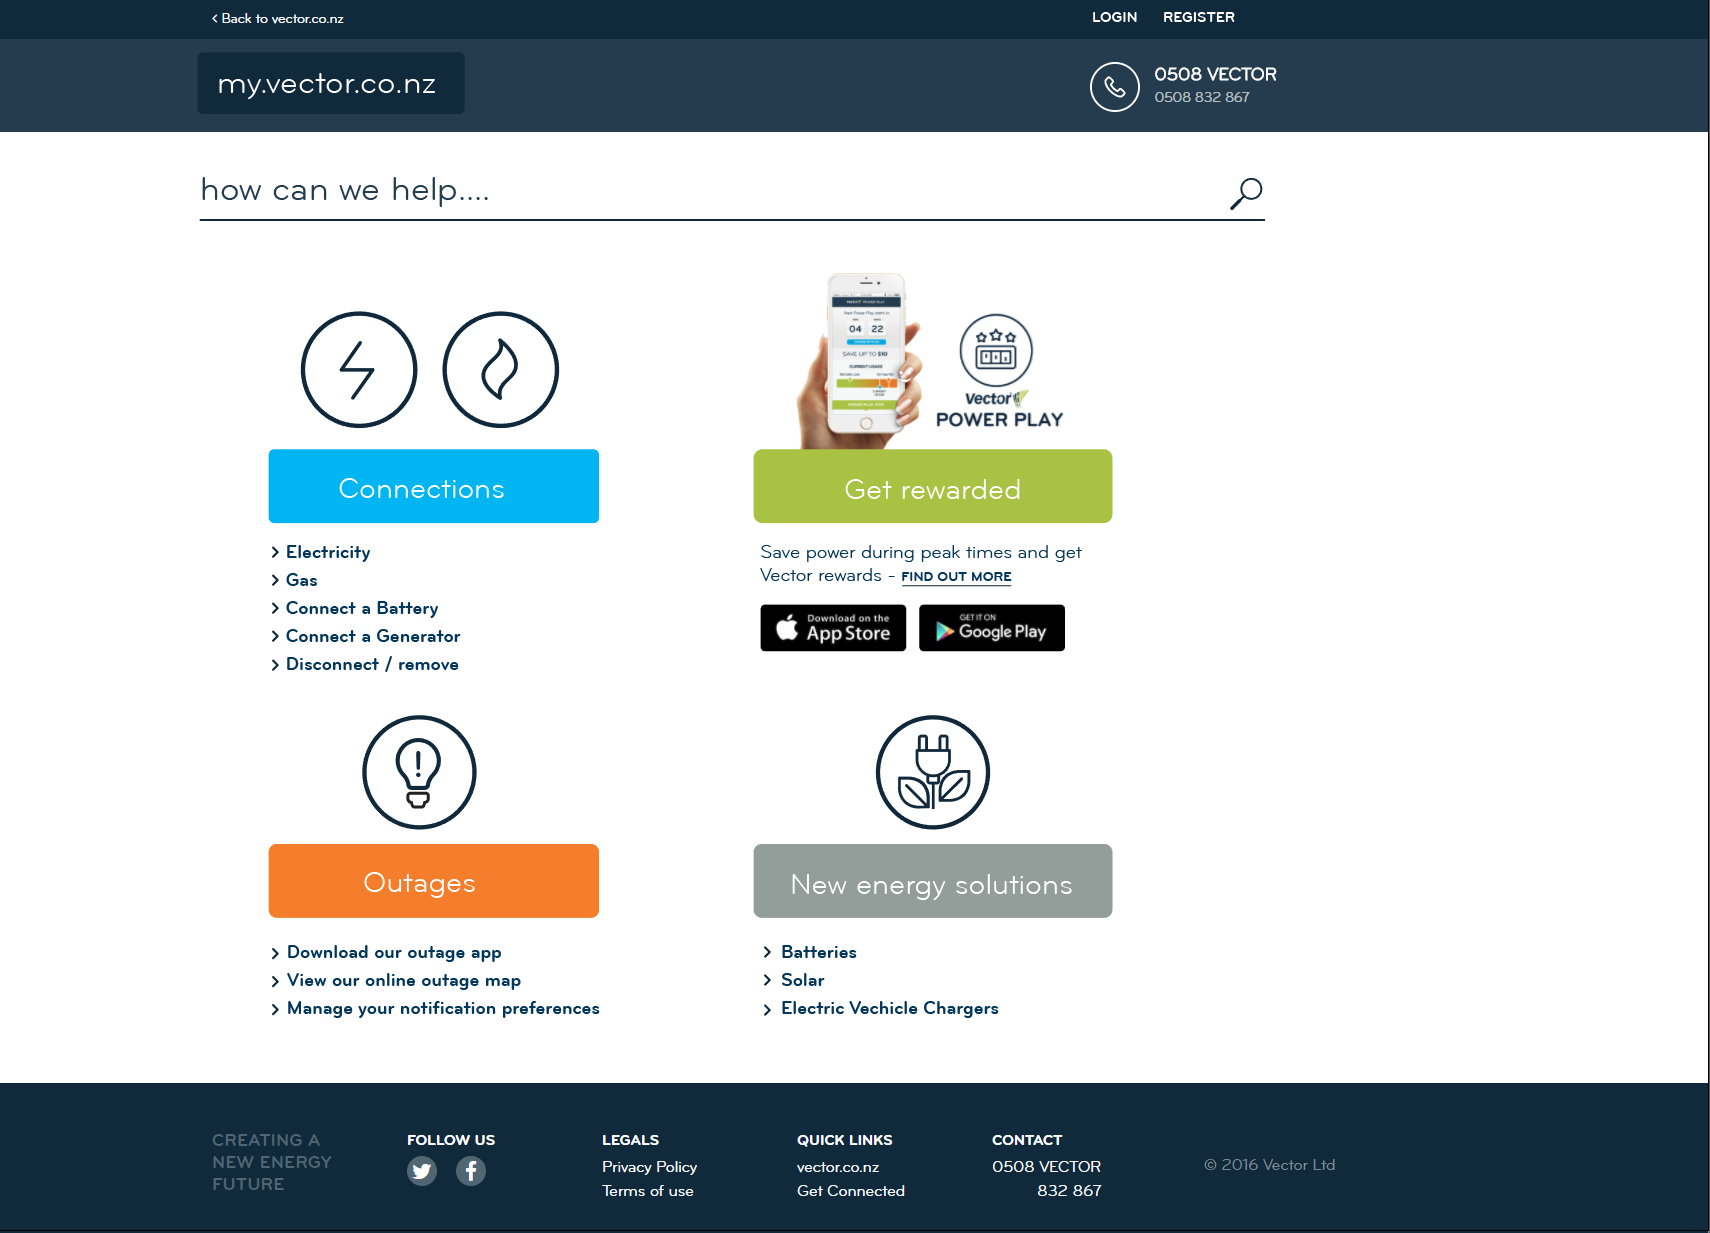Viewport: 1710px width, 1233px height.
Task: Open Manage your notification preferences link
Action: point(443,1008)
